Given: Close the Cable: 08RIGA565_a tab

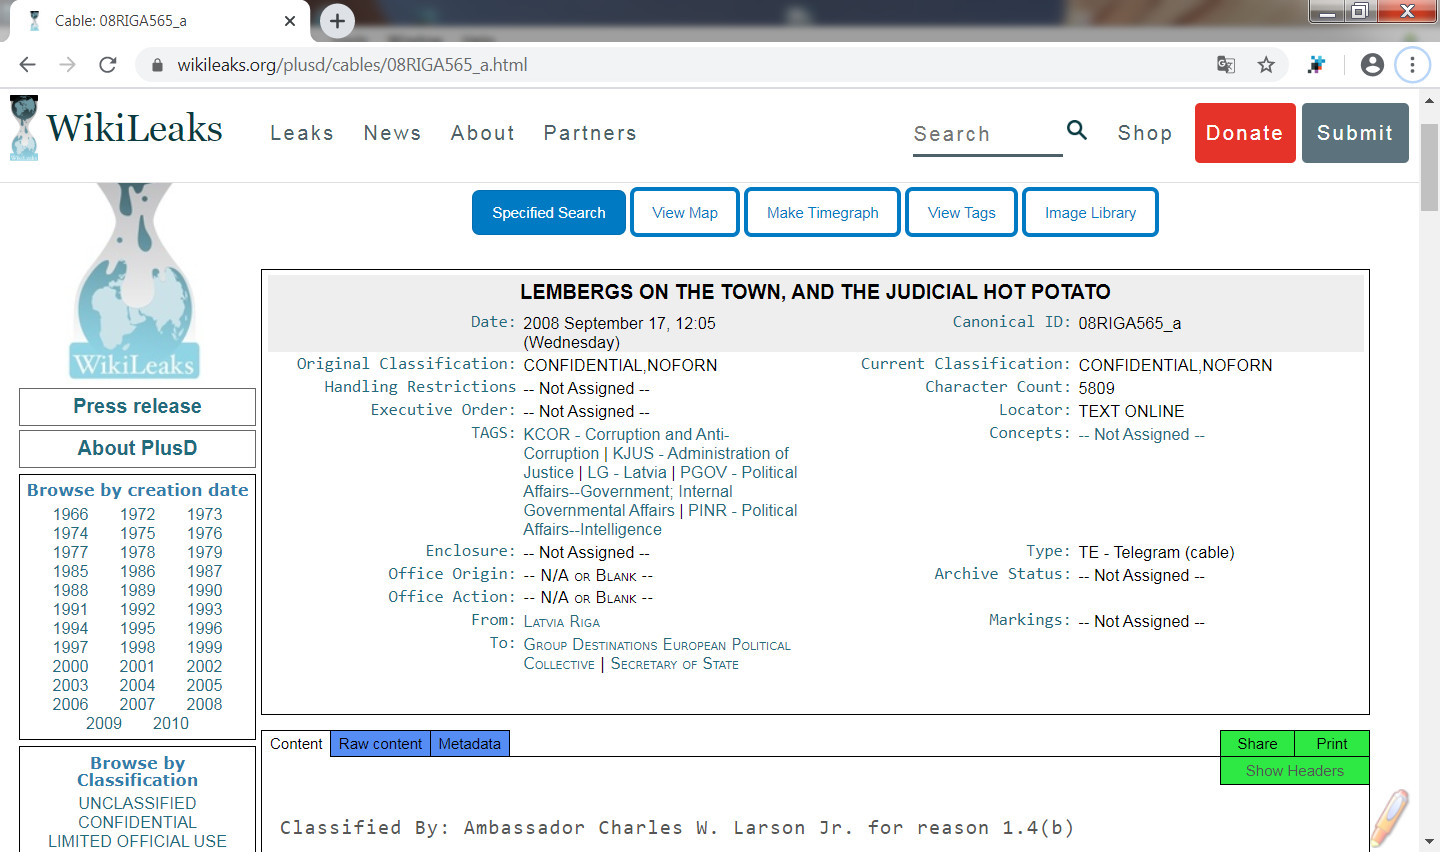Looking at the screenshot, I should coord(290,20).
